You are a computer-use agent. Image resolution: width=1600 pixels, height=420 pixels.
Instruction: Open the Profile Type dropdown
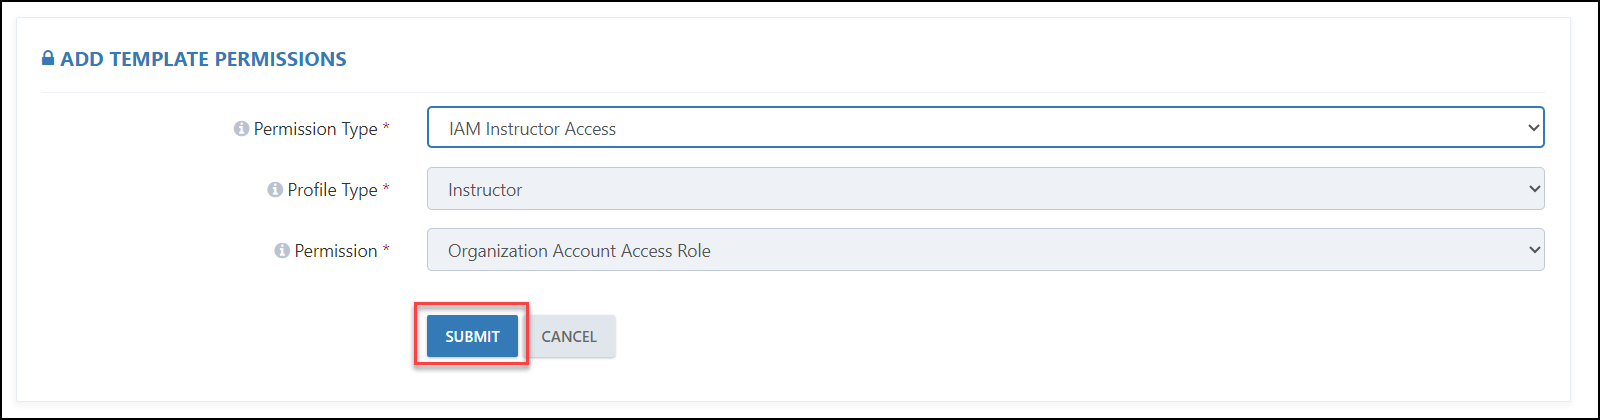[985, 189]
